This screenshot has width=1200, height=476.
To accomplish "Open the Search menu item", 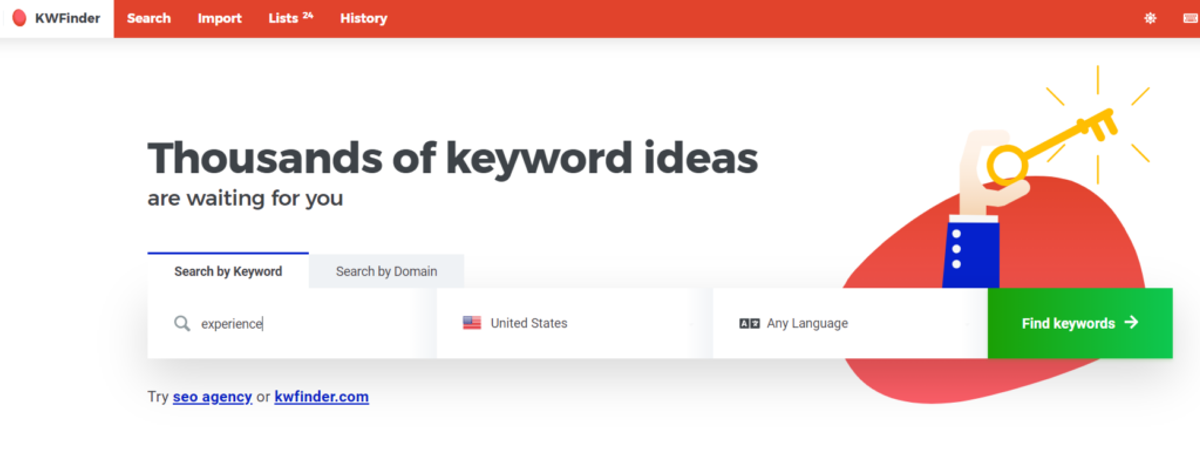I will pyautogui.click(x=149, y=18).
